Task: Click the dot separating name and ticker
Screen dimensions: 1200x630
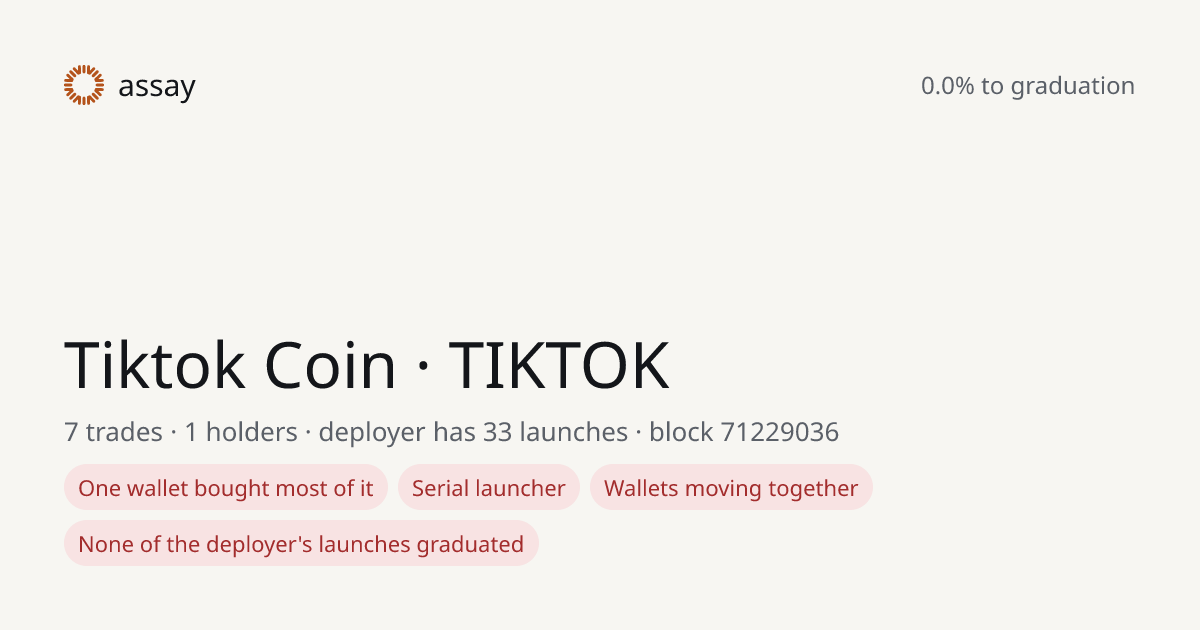Action: tap(422, 367)
